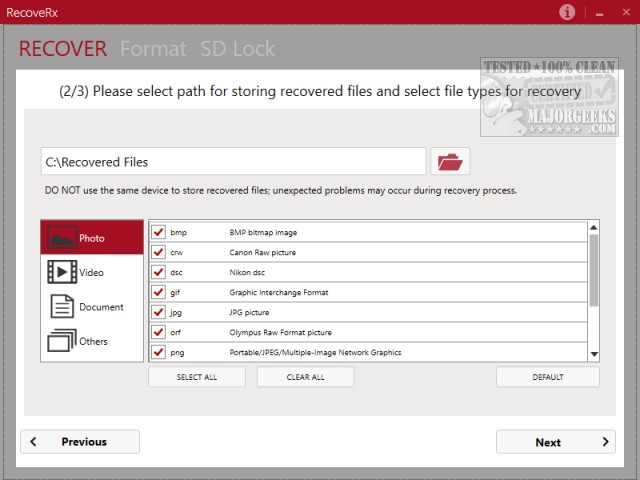Open the info about icon in title bar
Image resolution: width=640 pixels, height=480 pixels.
(x=567, y=12)
